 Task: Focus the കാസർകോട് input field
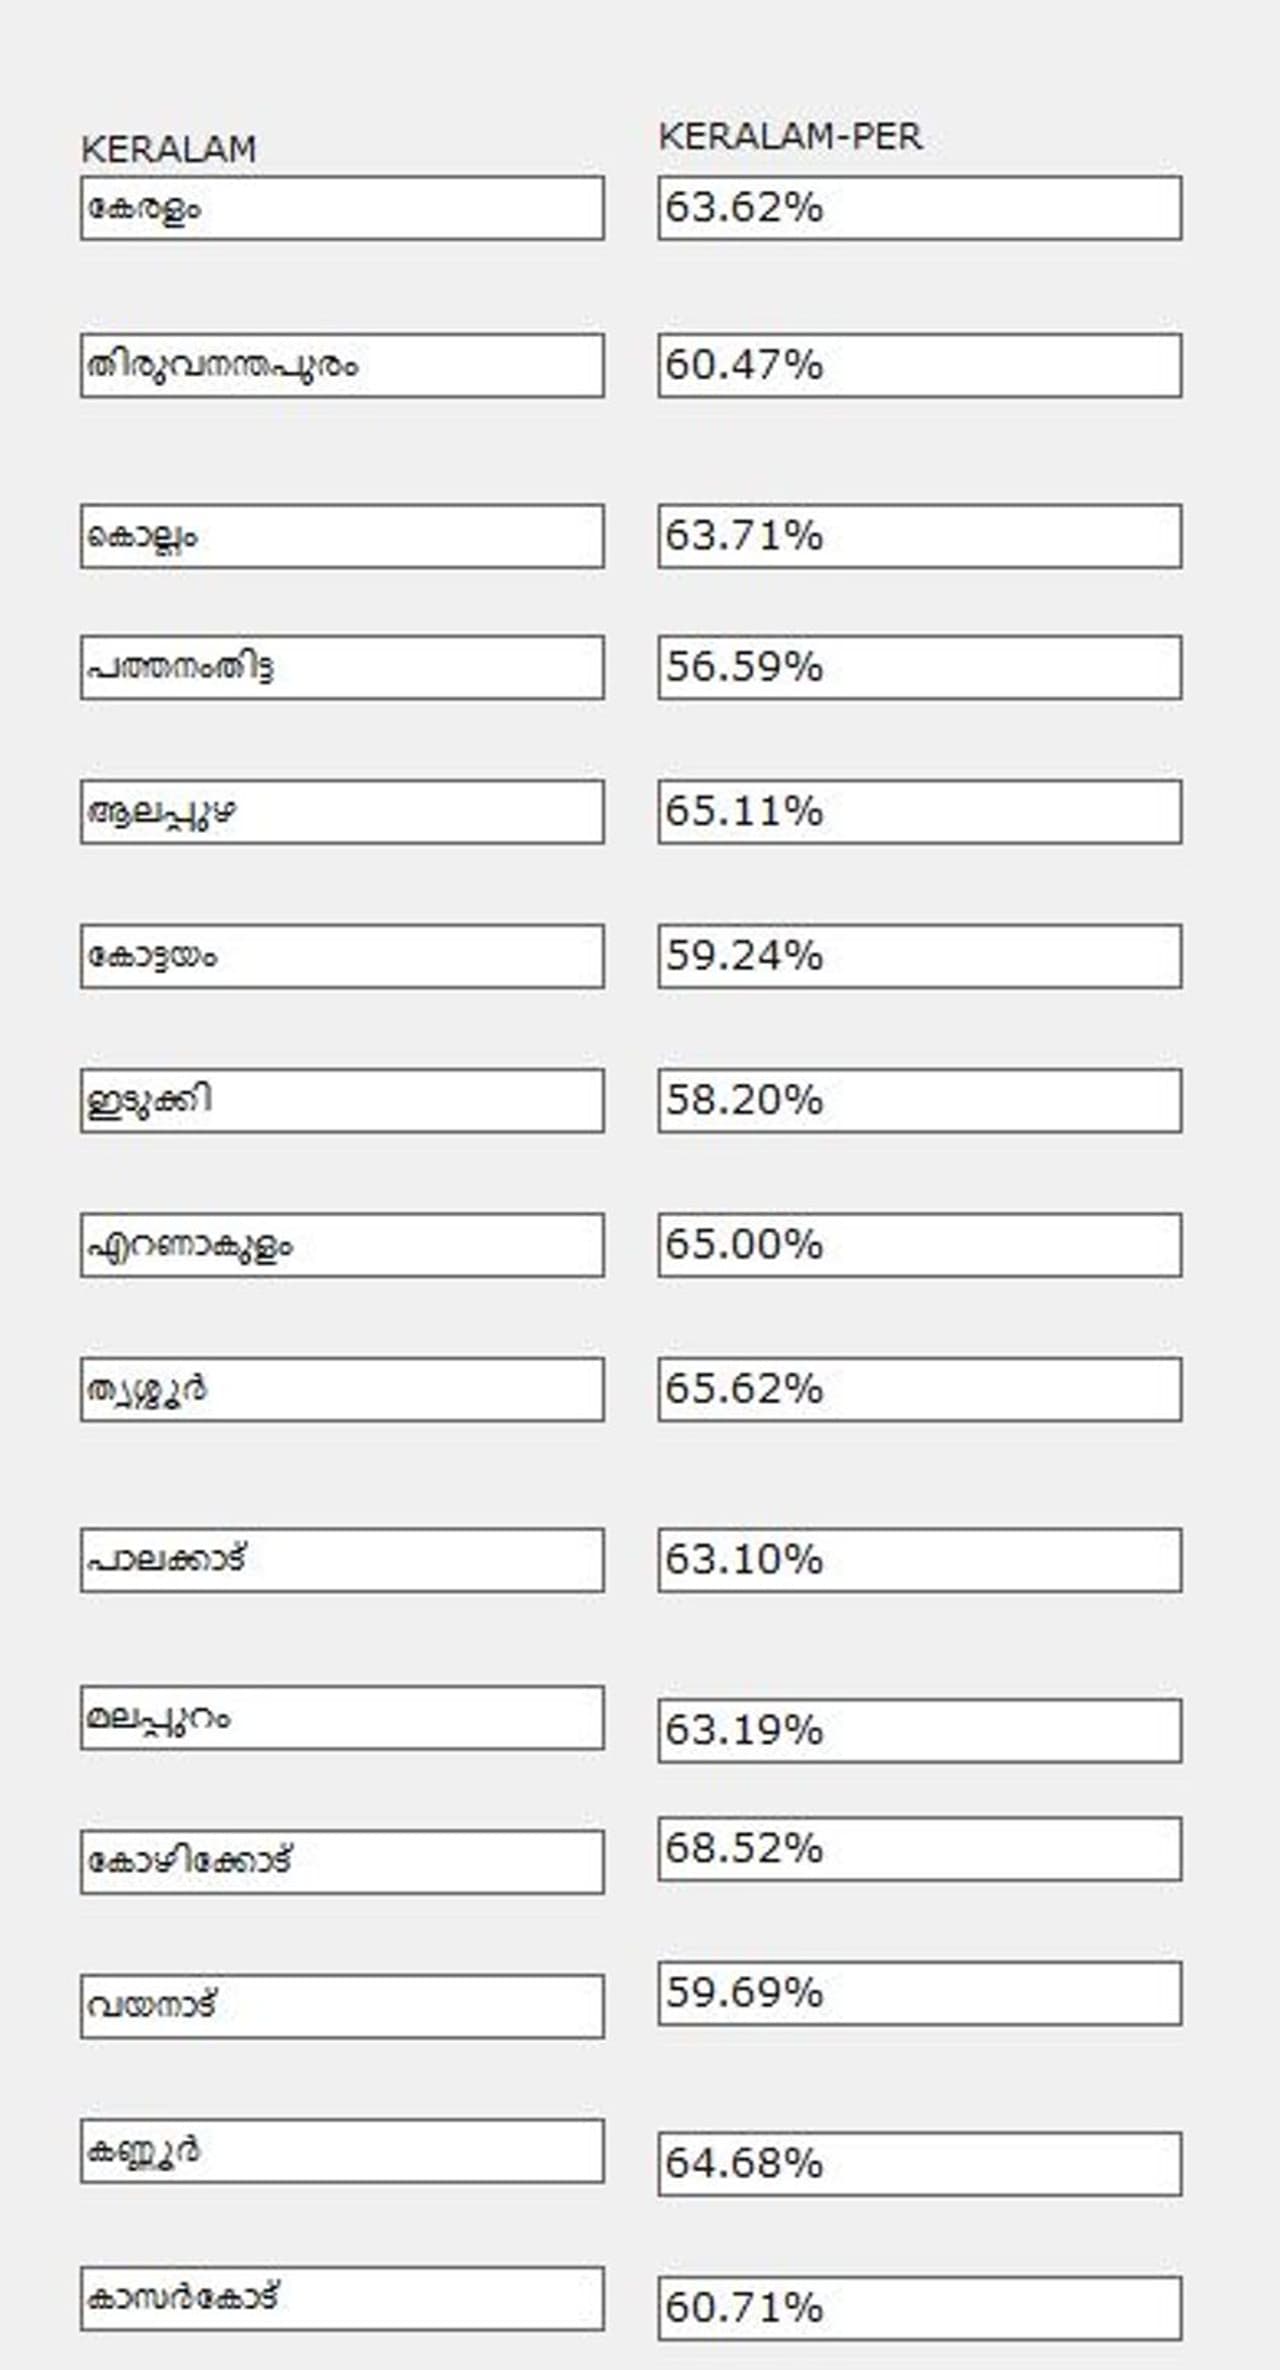(x=342, y=2298)
